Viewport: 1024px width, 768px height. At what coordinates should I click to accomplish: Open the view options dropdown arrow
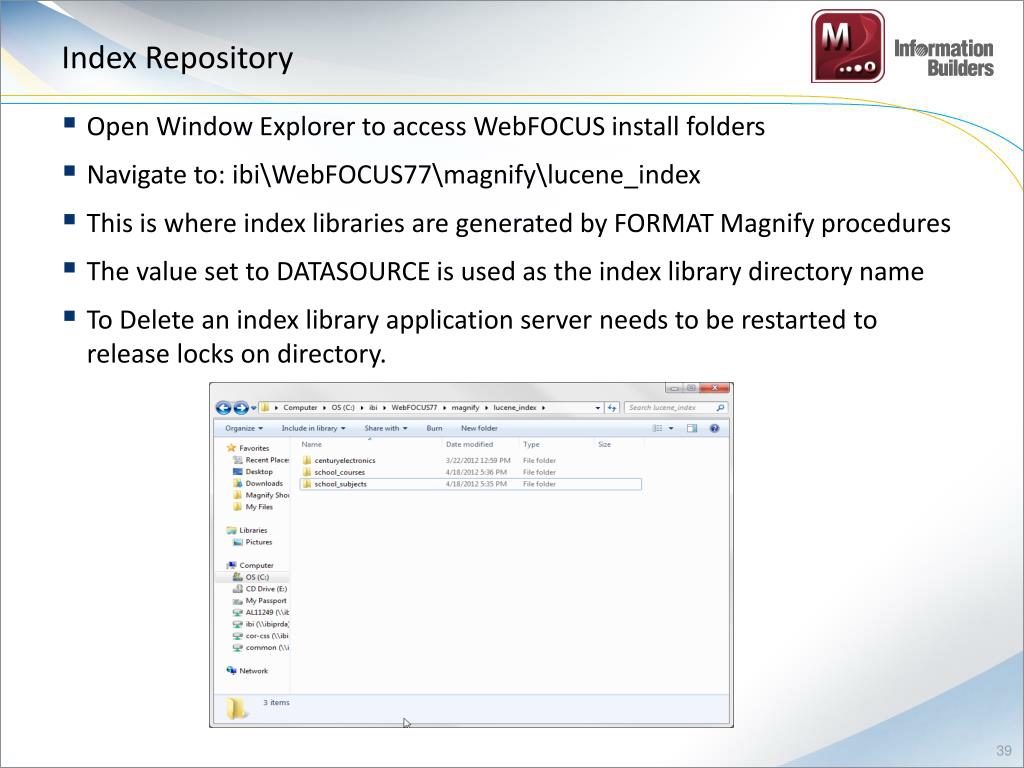tap(671, 428)
